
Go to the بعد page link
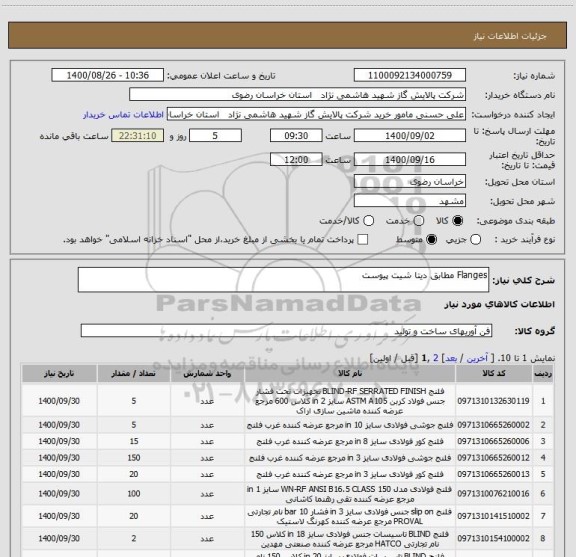click(x=451, y=358)
